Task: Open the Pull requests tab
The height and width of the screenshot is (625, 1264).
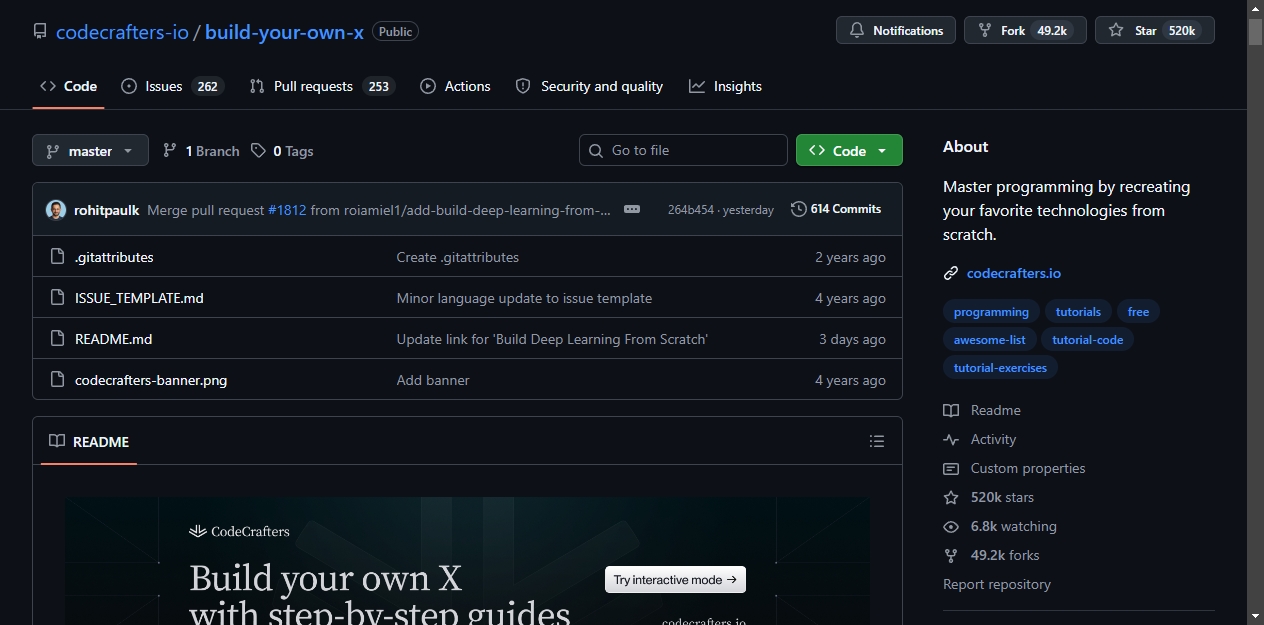Action: (x=322, y=86)
